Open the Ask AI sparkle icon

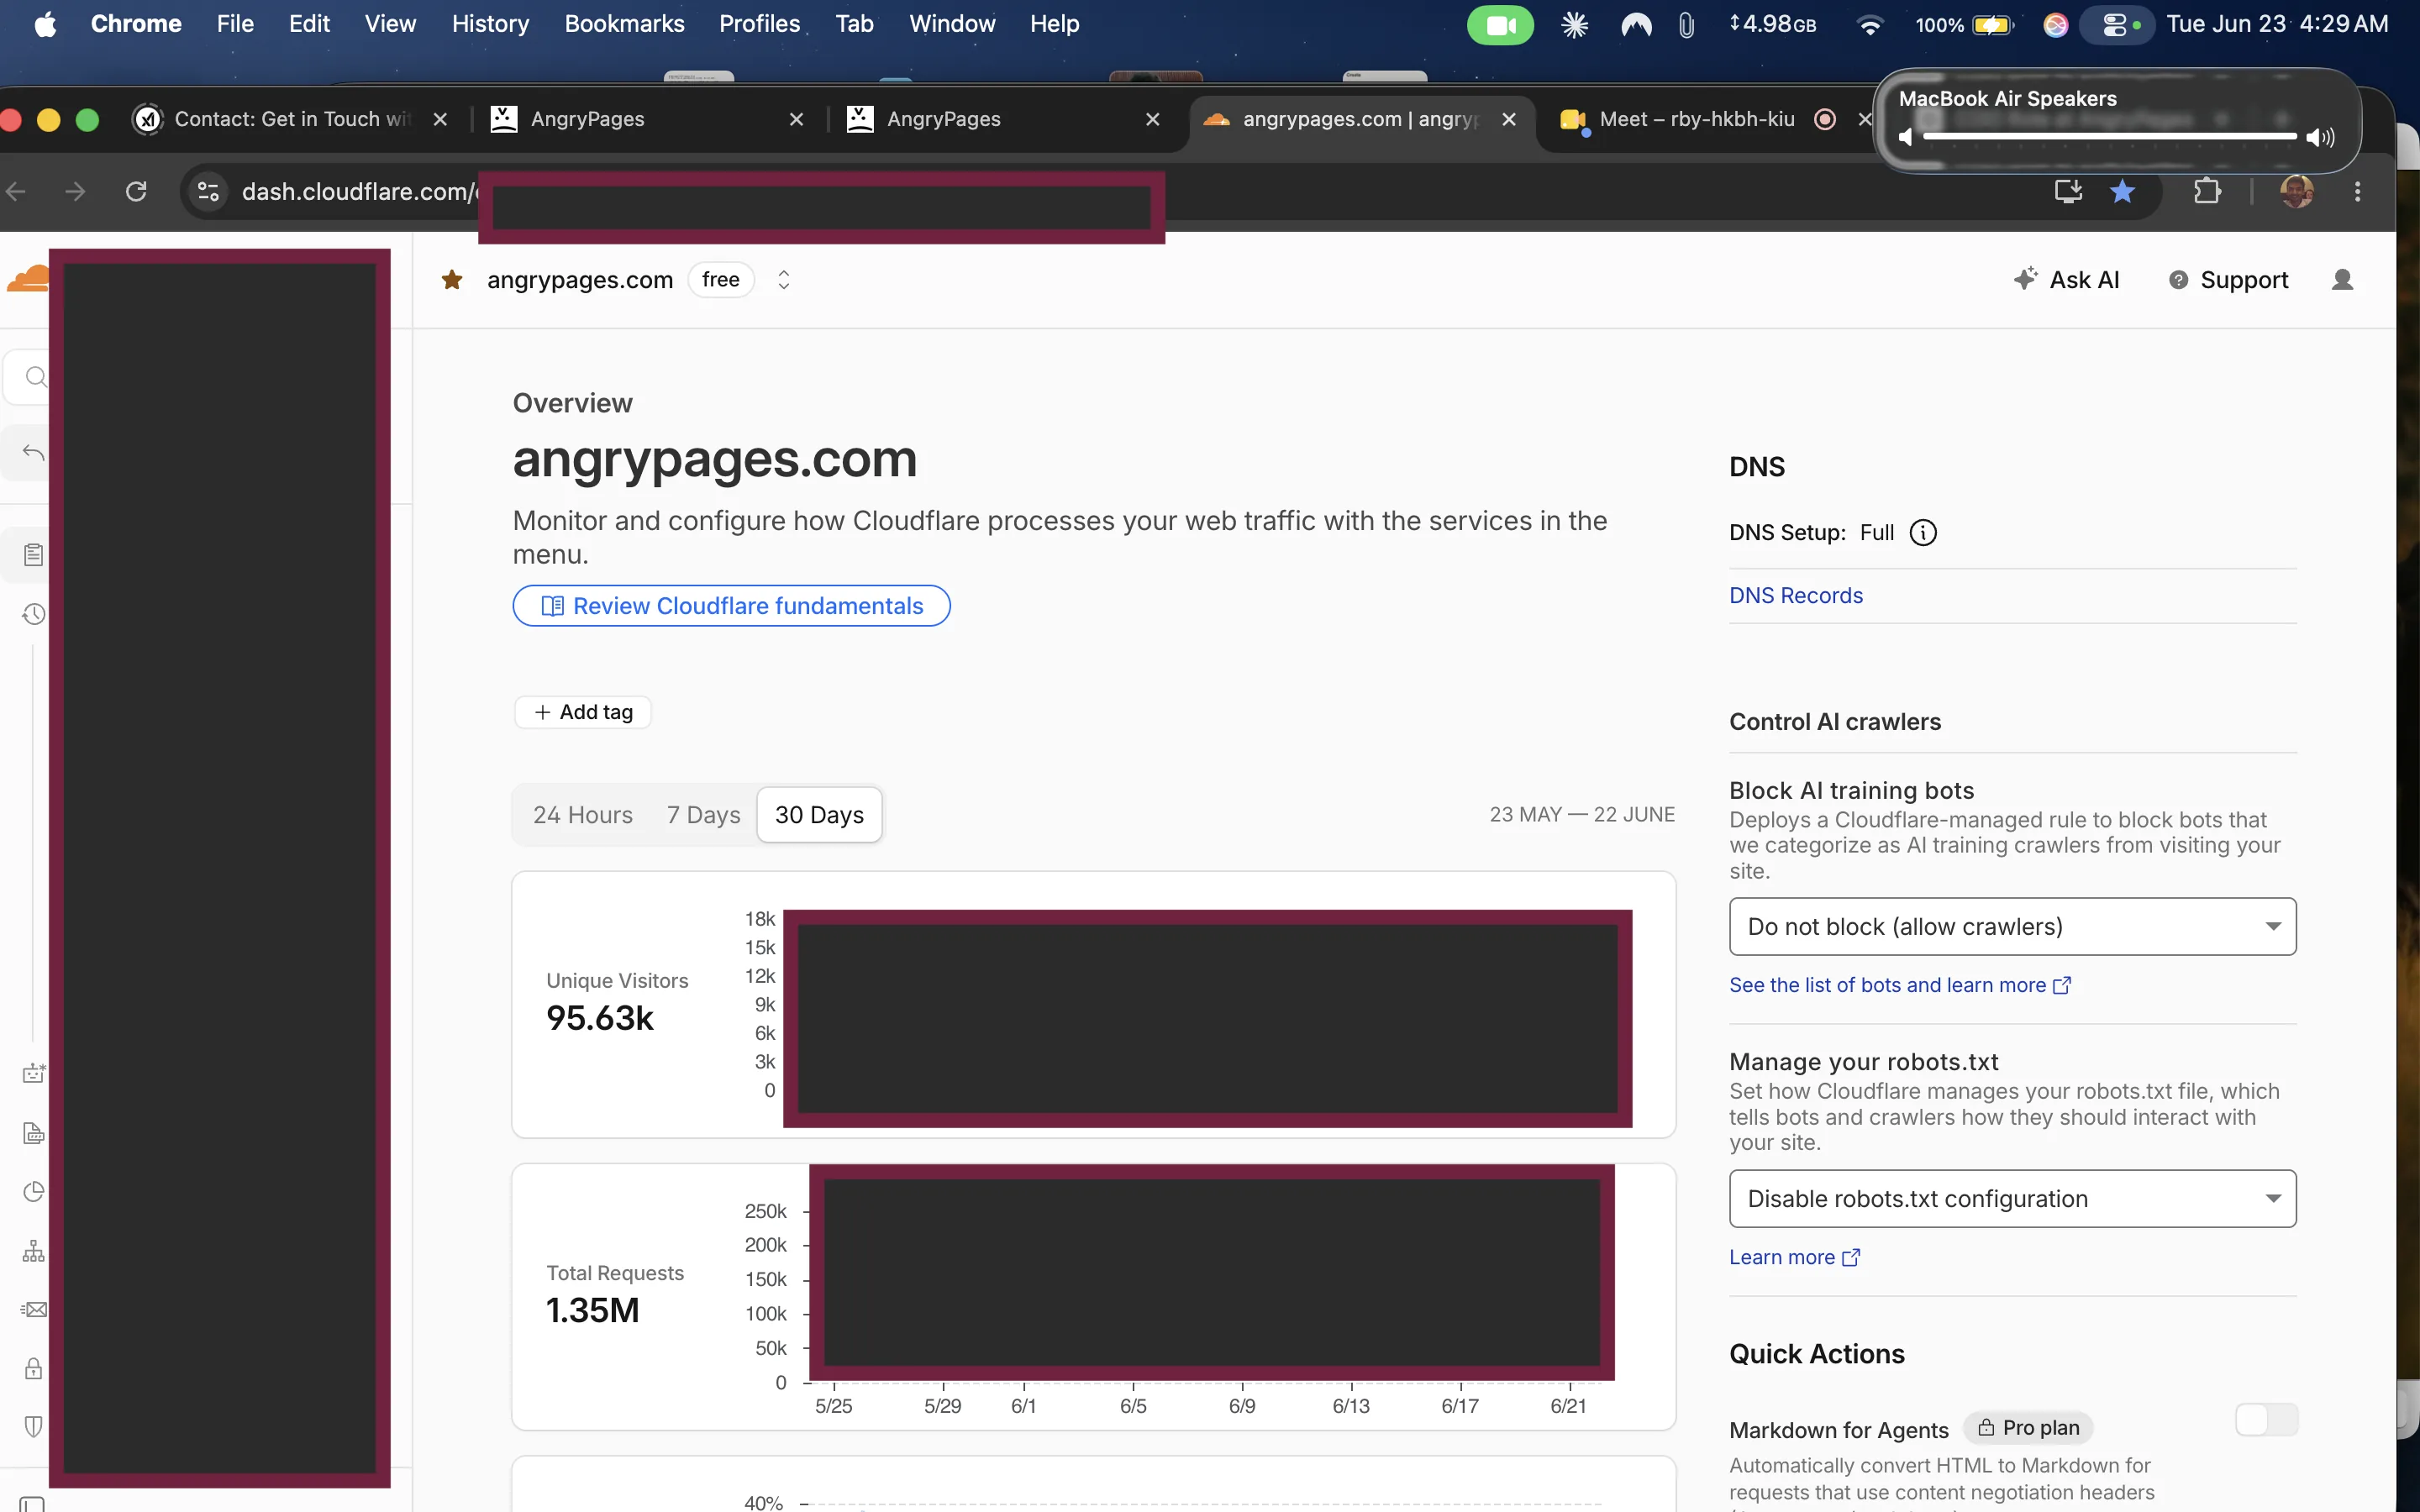[2025, 279]
